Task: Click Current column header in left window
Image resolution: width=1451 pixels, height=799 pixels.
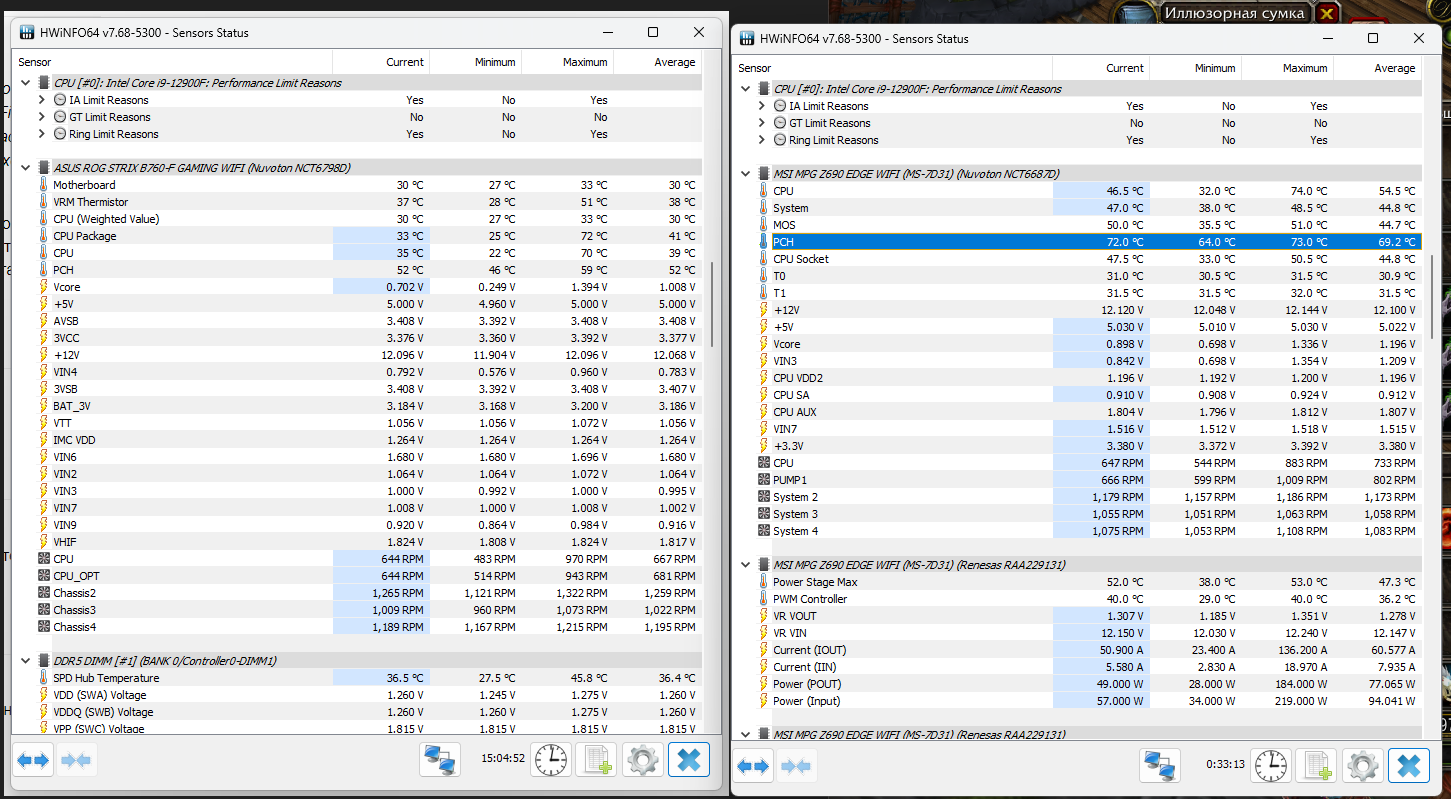Action: (383, 62)
